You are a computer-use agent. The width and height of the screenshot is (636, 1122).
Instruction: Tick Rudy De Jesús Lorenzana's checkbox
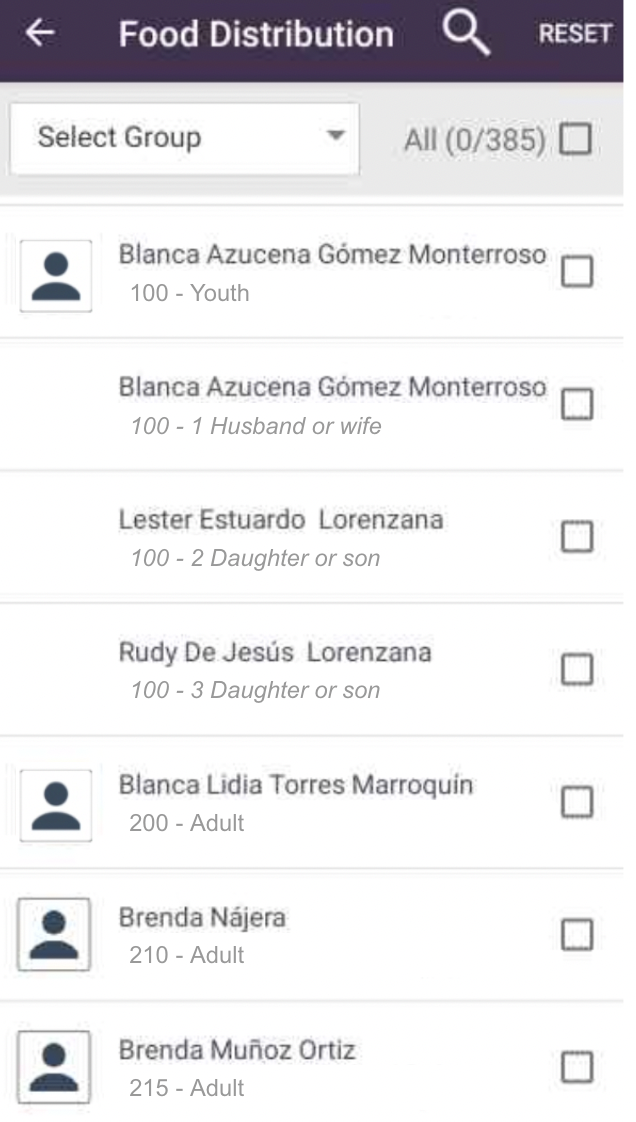point(577,669)
